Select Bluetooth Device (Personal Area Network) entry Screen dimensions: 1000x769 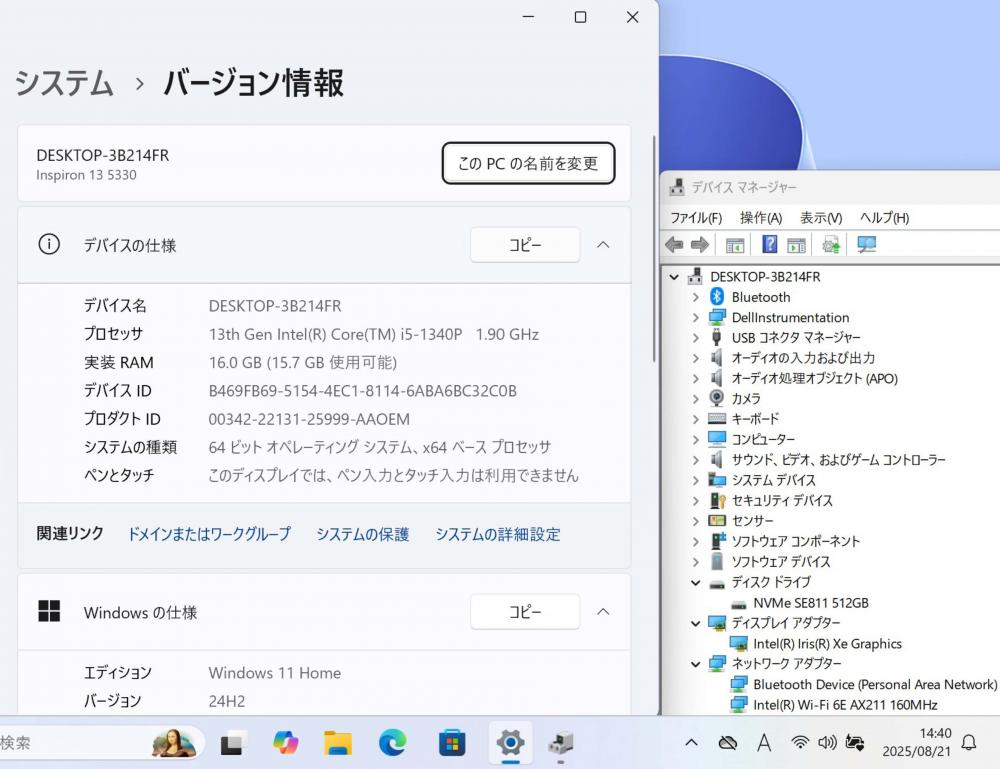(874, 684)
